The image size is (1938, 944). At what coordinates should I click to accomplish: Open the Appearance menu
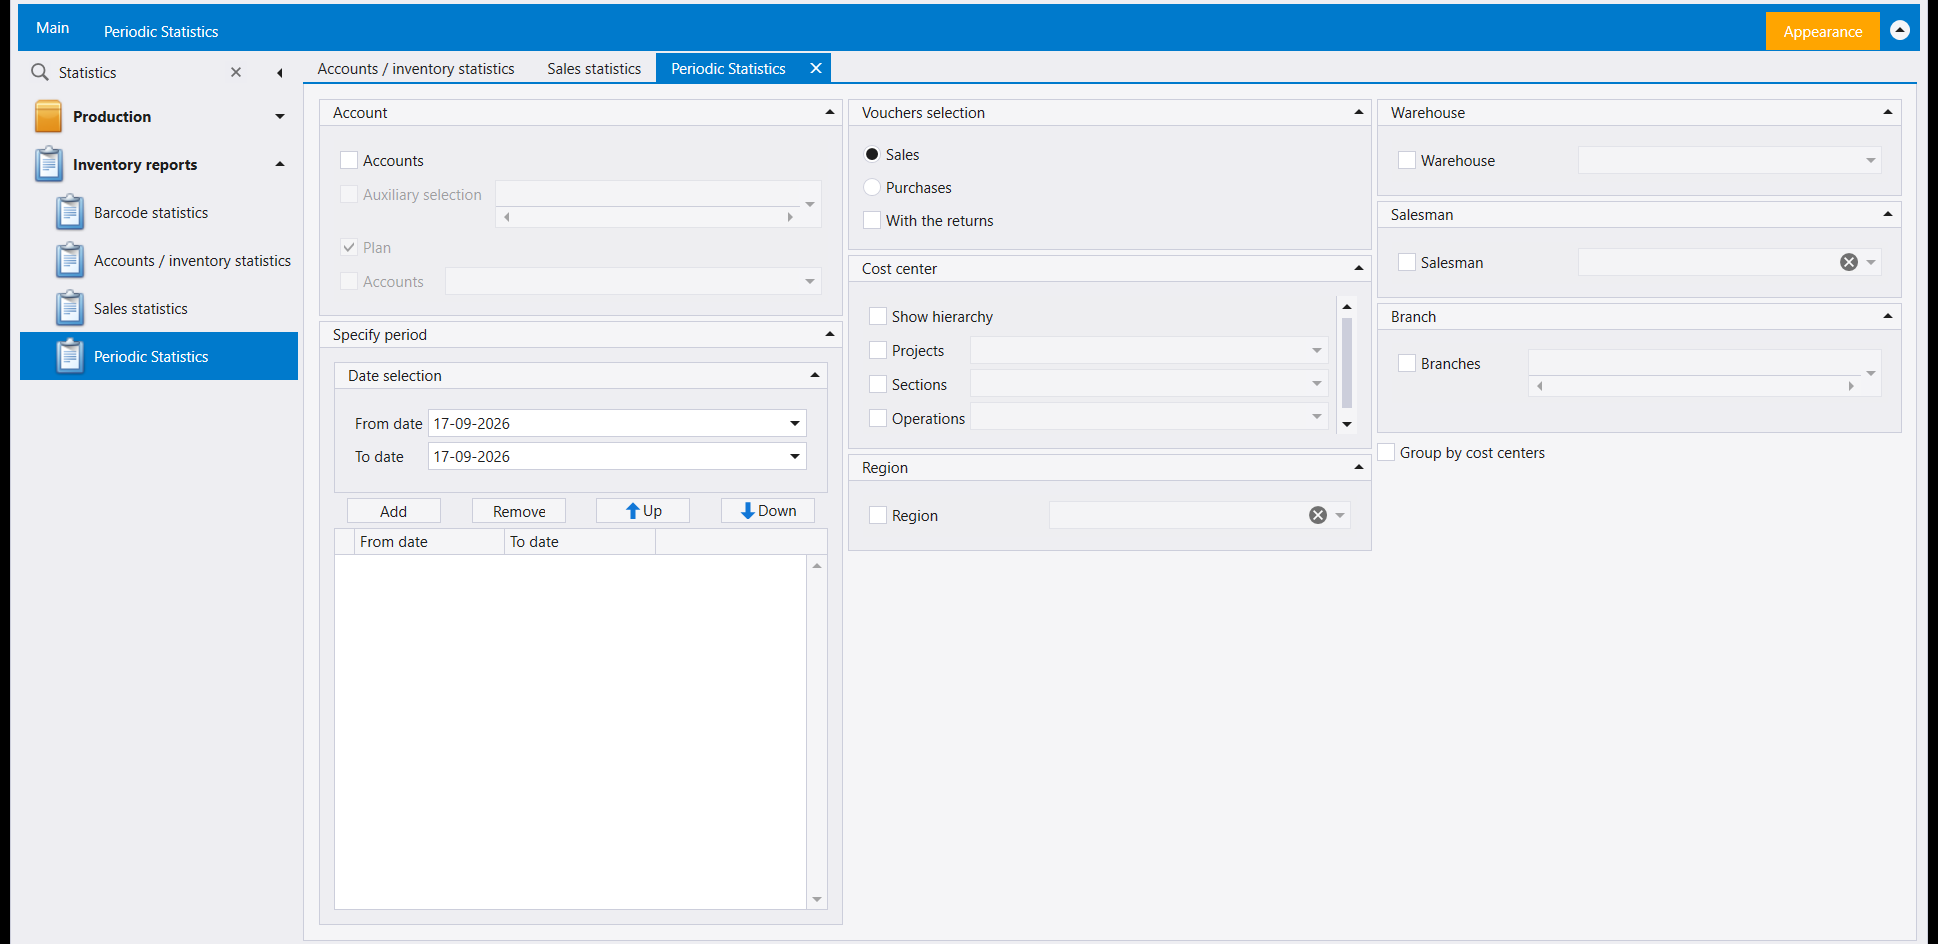[x=1822, y=31]
